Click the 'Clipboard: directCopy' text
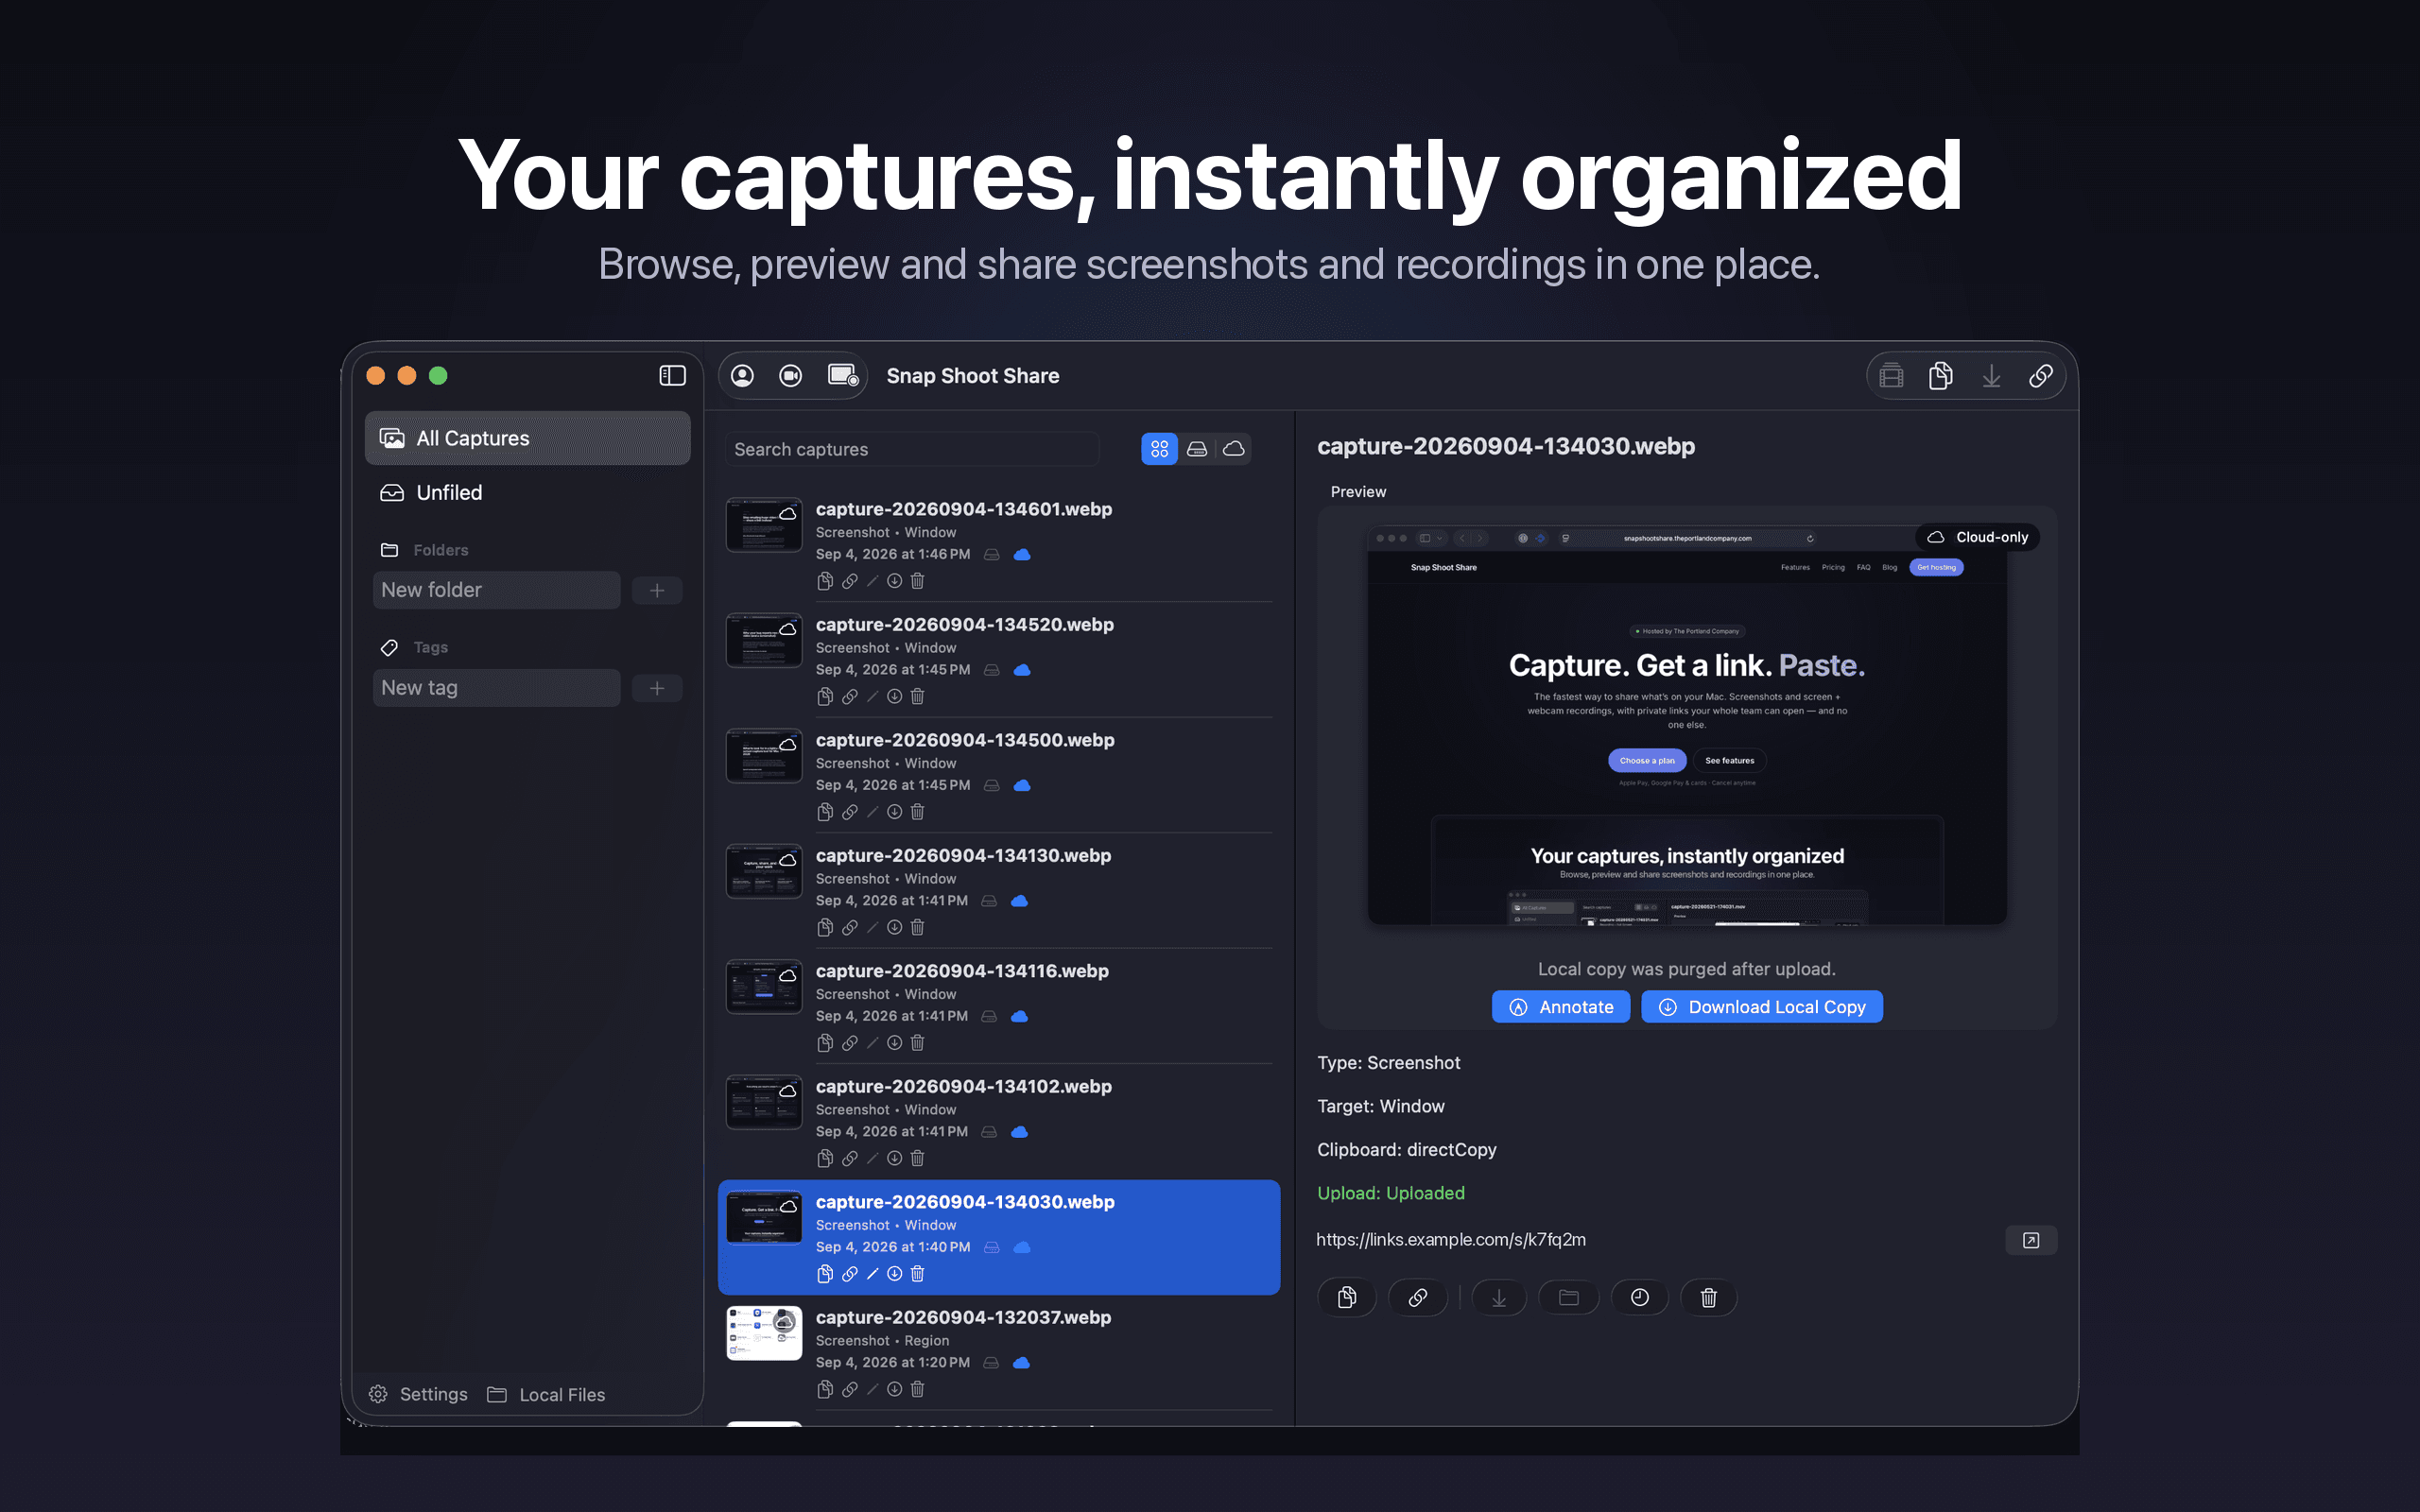 pos(1407,1150)
